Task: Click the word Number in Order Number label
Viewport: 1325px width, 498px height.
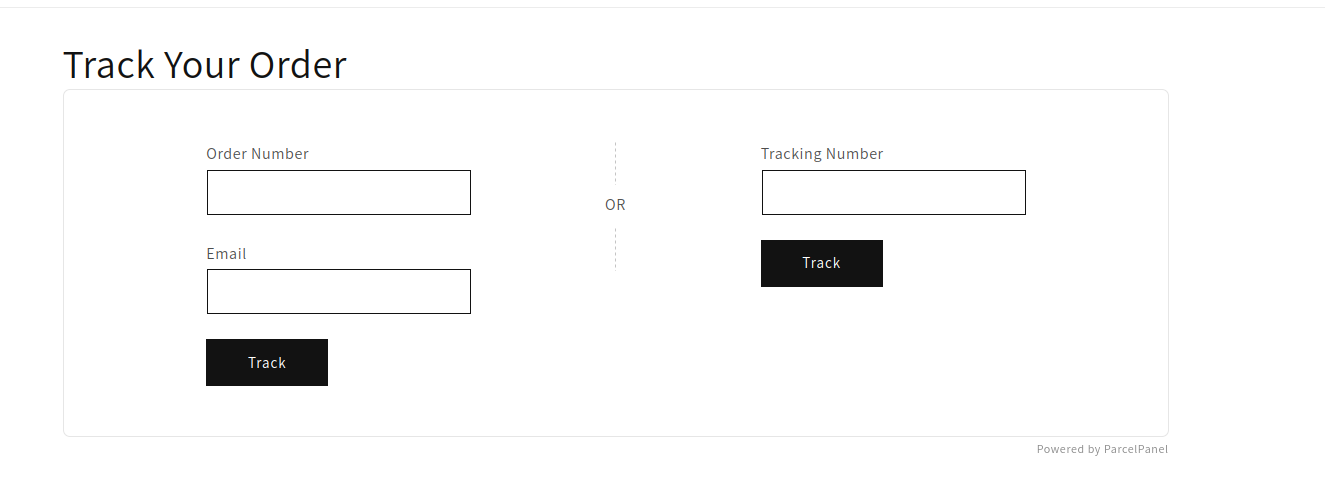Action: (280, 154)
